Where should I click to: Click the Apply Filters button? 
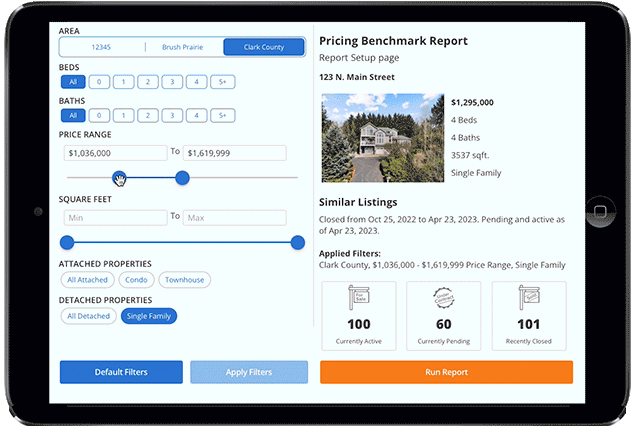[x=250, y=372]
